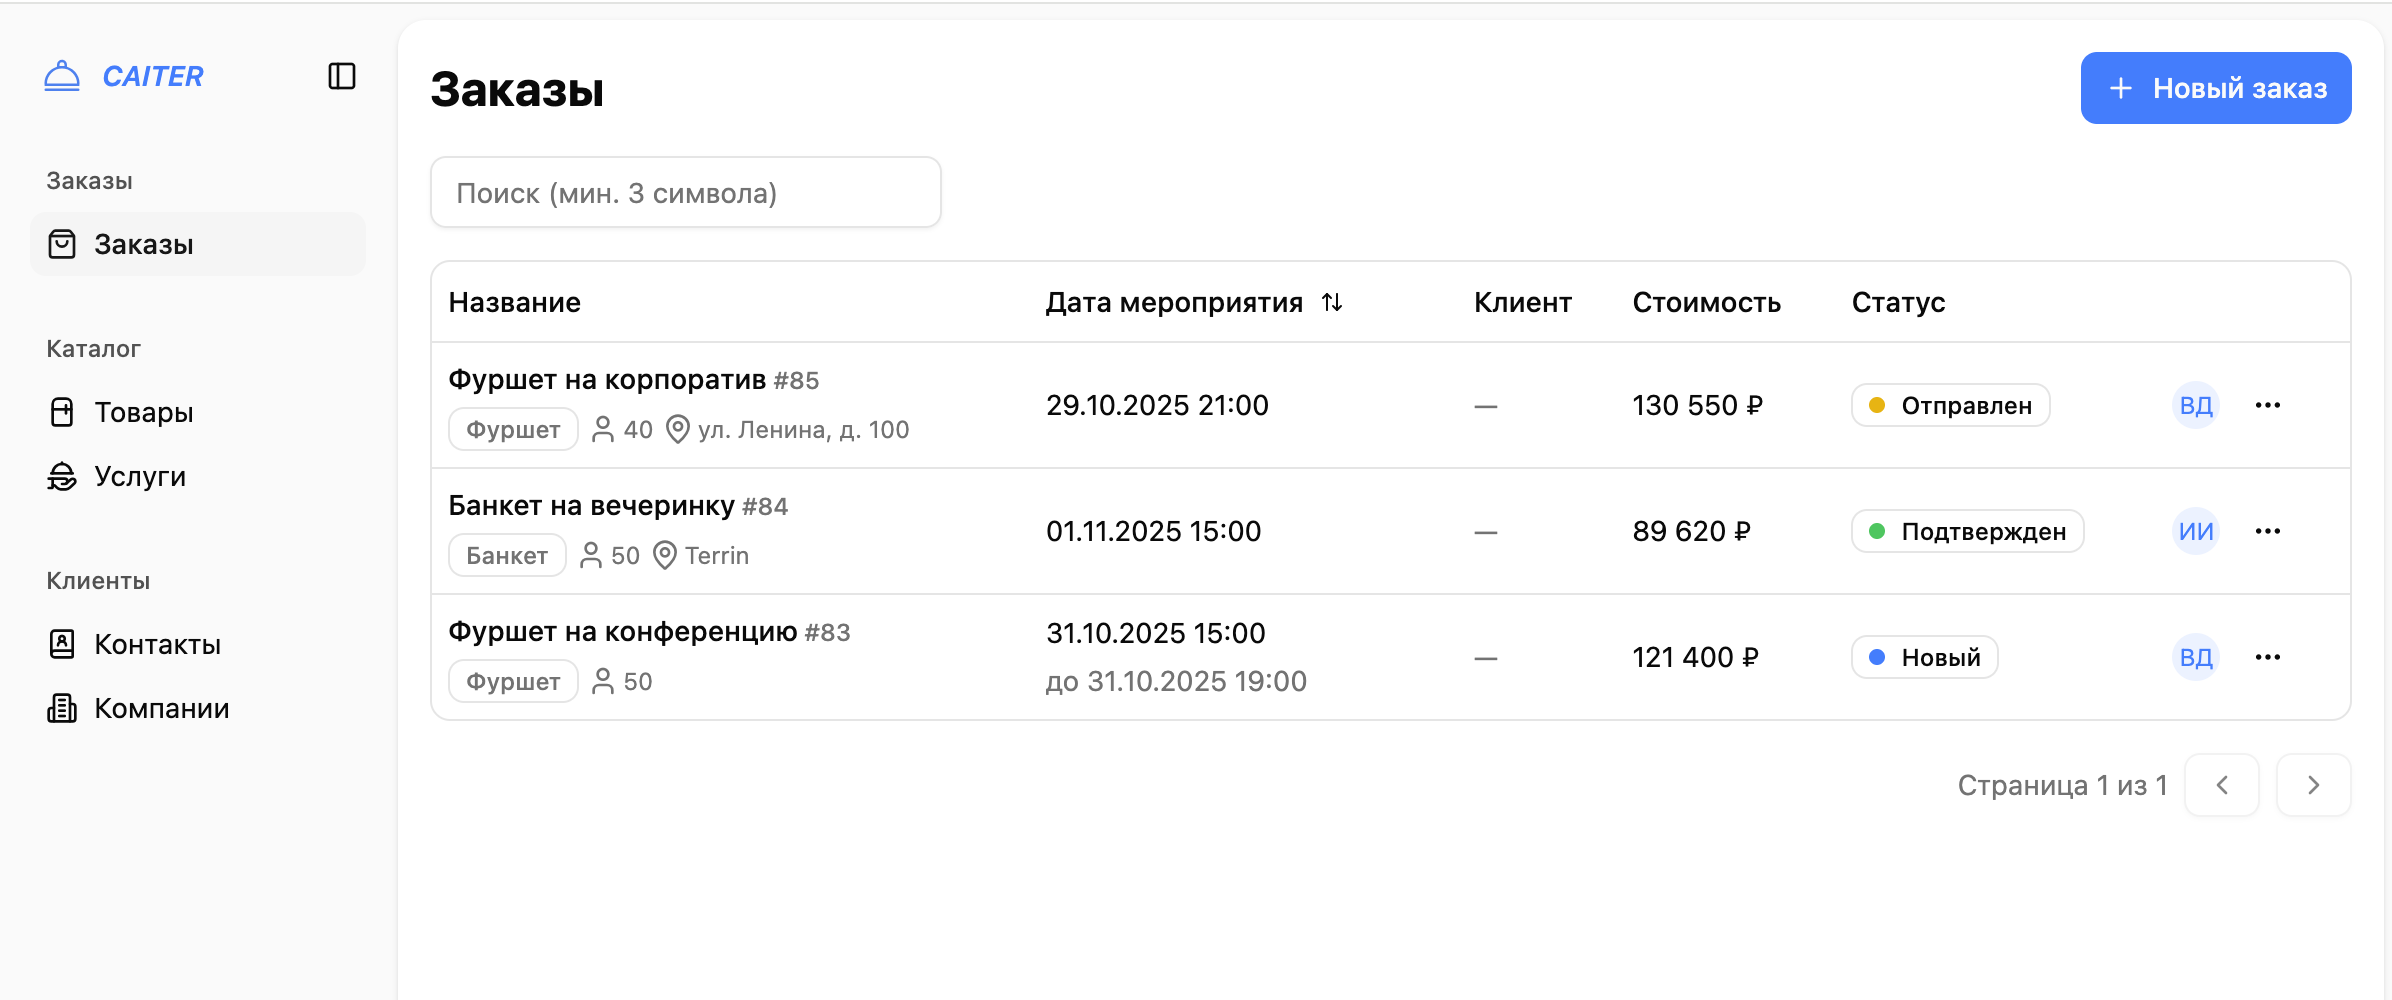Select the Фуршет tag under order #85
The height and width of the screenshot is (1000, 2392).
tap(512, 429)
